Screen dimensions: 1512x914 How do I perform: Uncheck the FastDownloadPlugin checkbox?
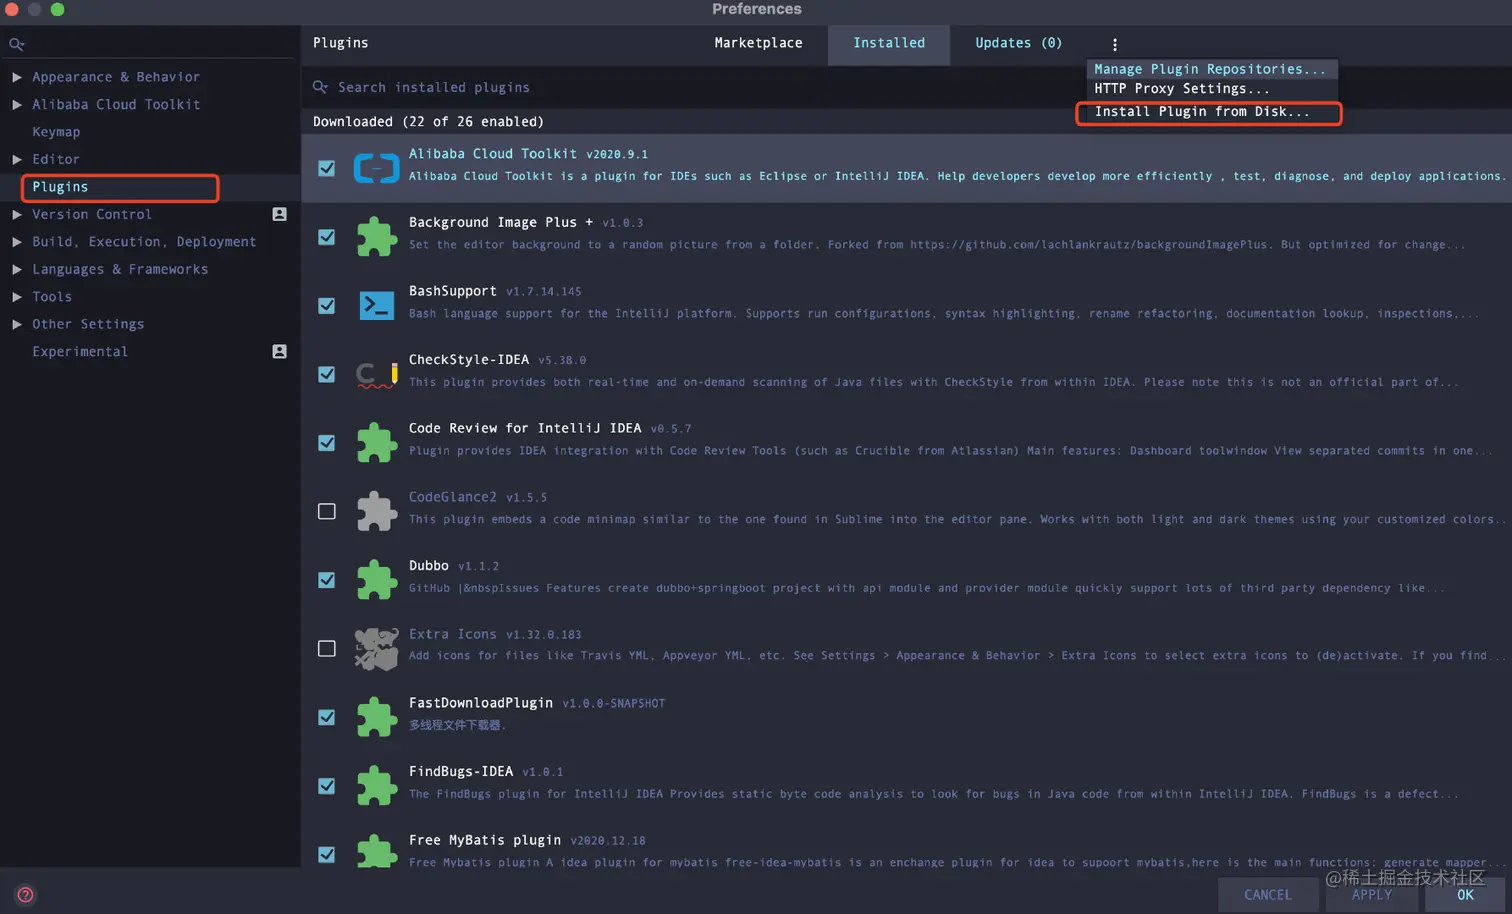click(x=326, y=717)
